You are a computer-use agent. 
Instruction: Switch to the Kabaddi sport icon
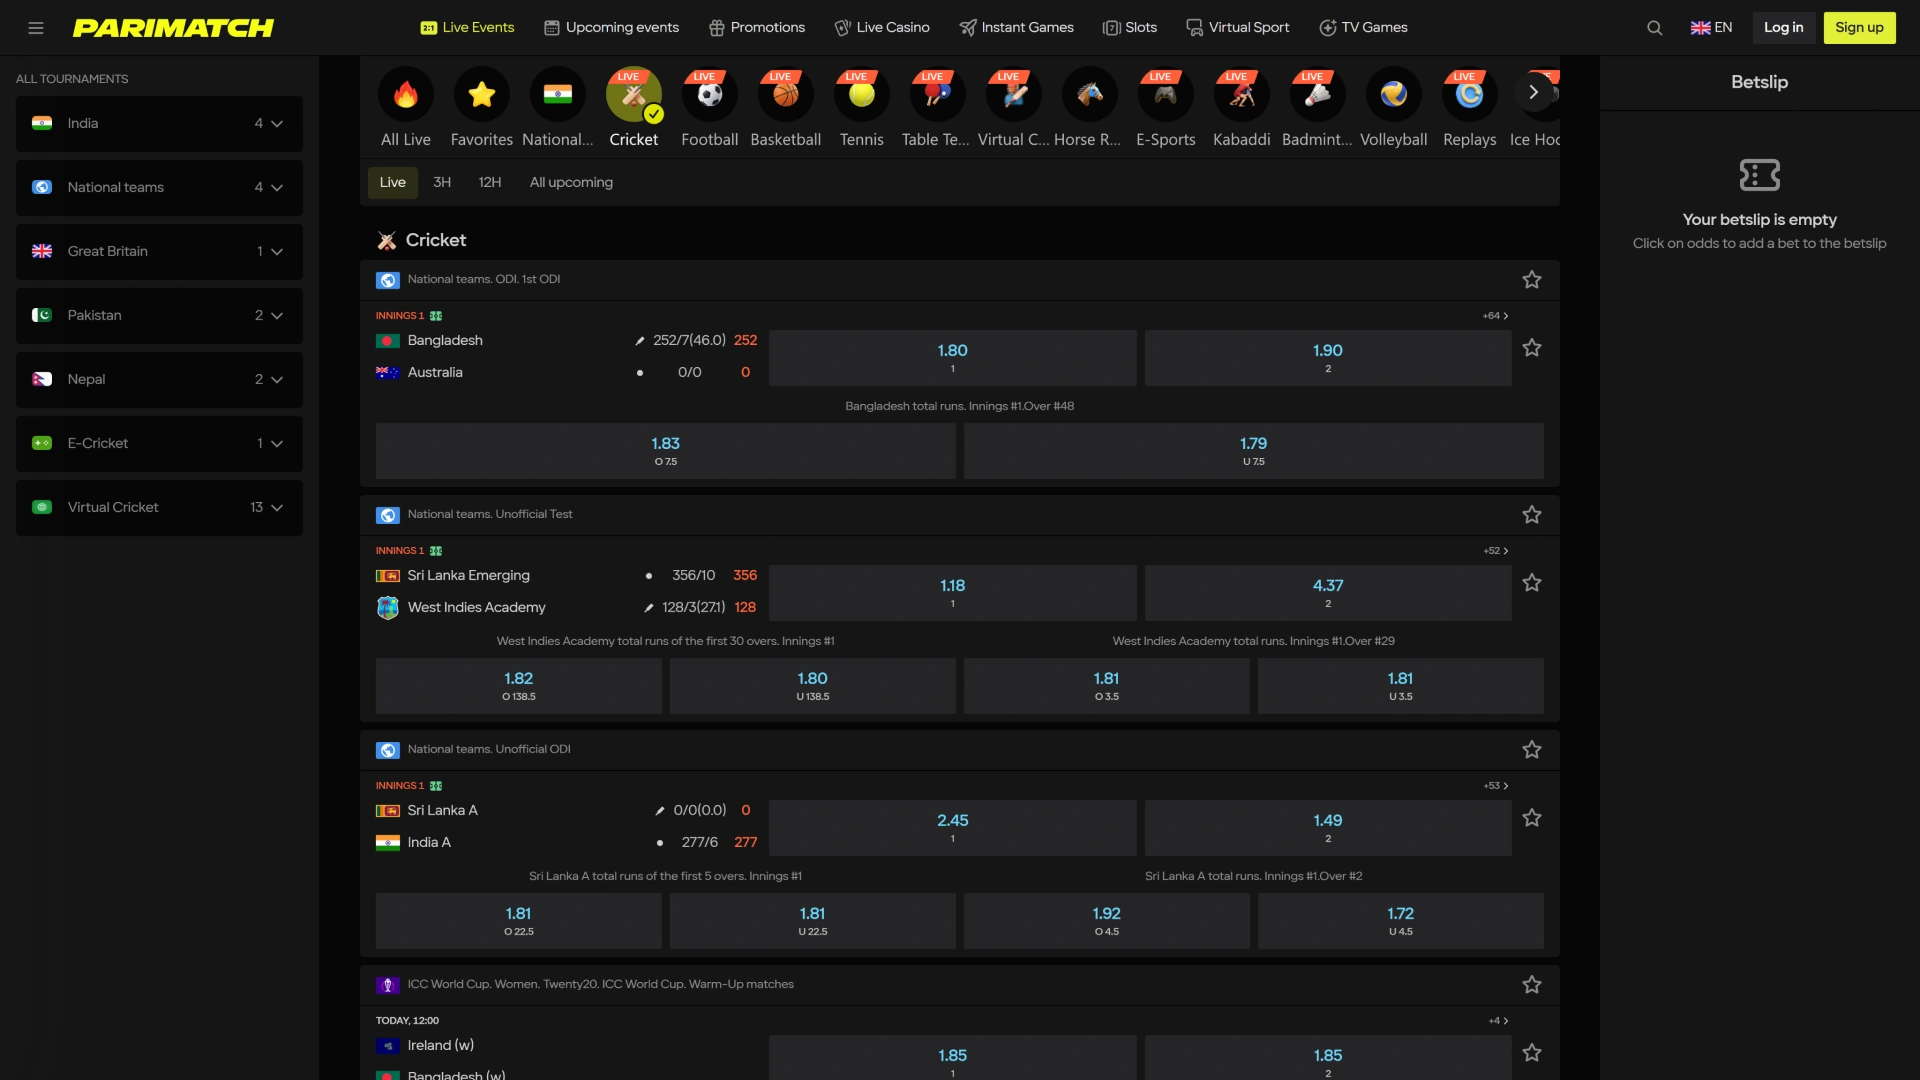1242,94
